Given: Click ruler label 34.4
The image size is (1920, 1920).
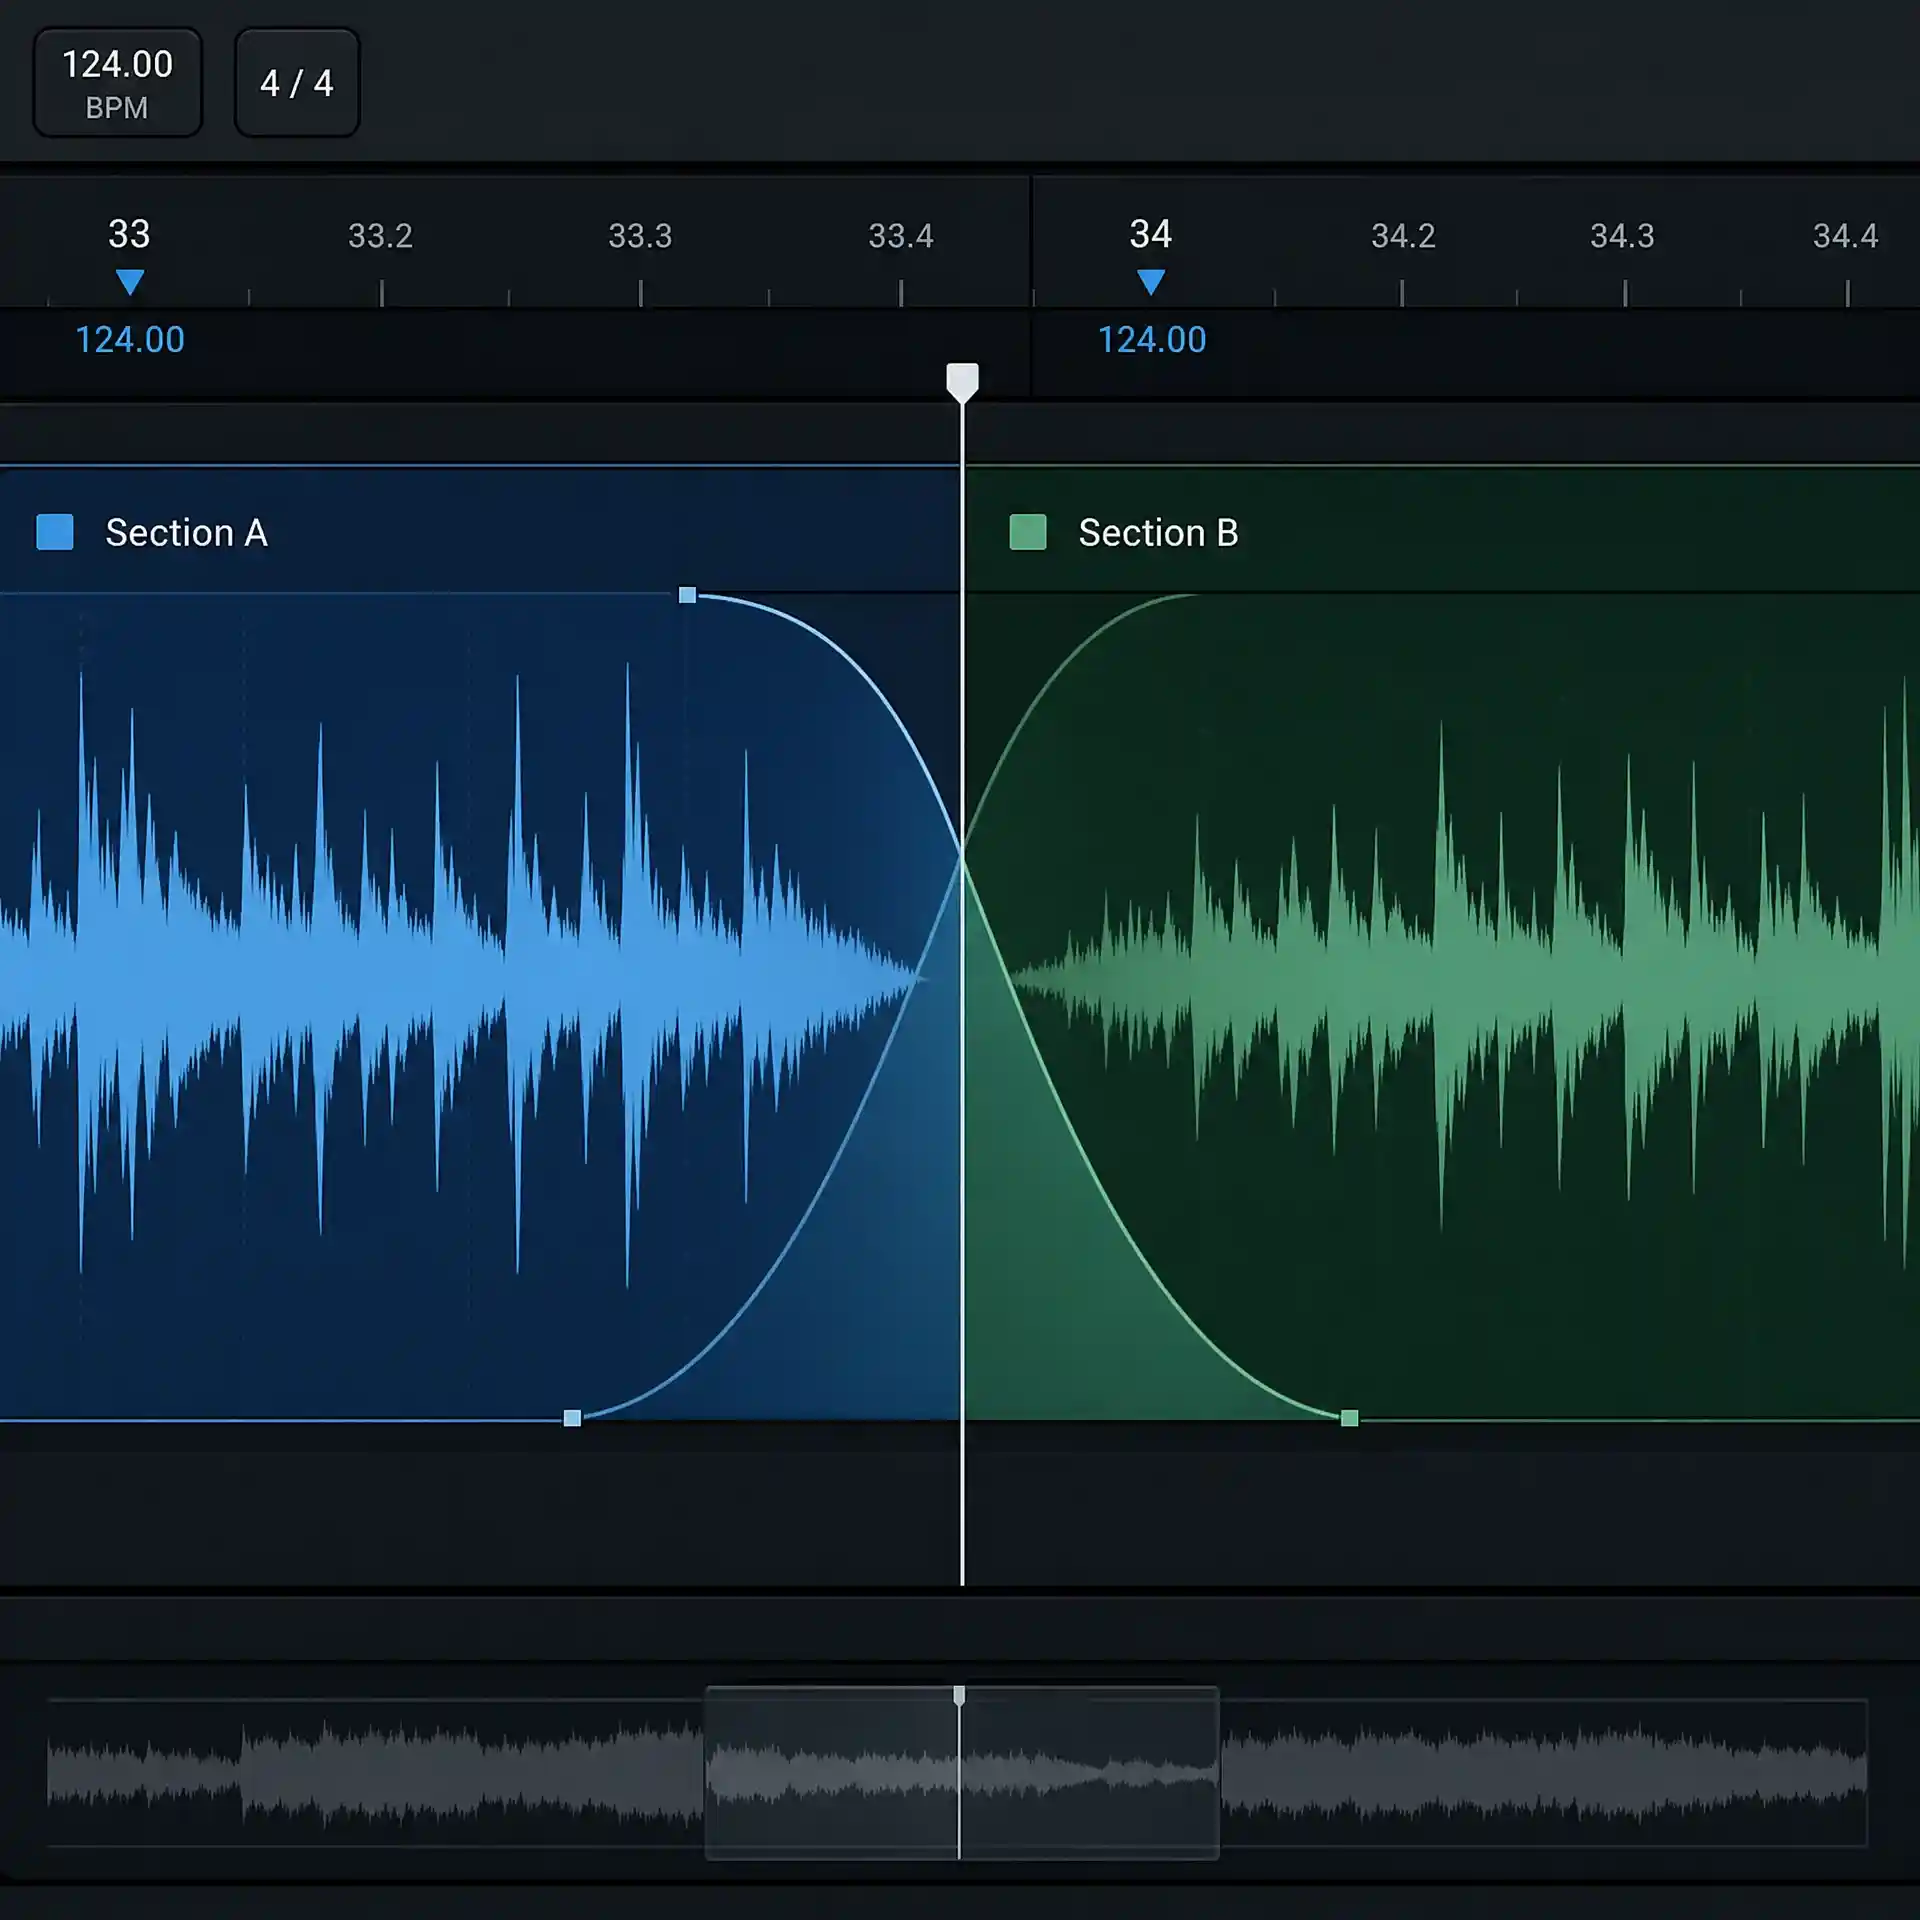Looking at the screenshot, I should pyautogui.click(x=1845, y=236).
